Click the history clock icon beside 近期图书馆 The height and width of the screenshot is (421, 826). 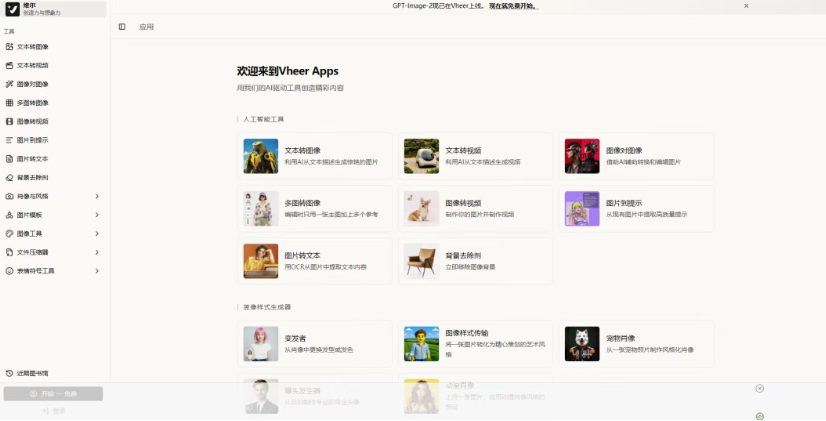point(9,373)
